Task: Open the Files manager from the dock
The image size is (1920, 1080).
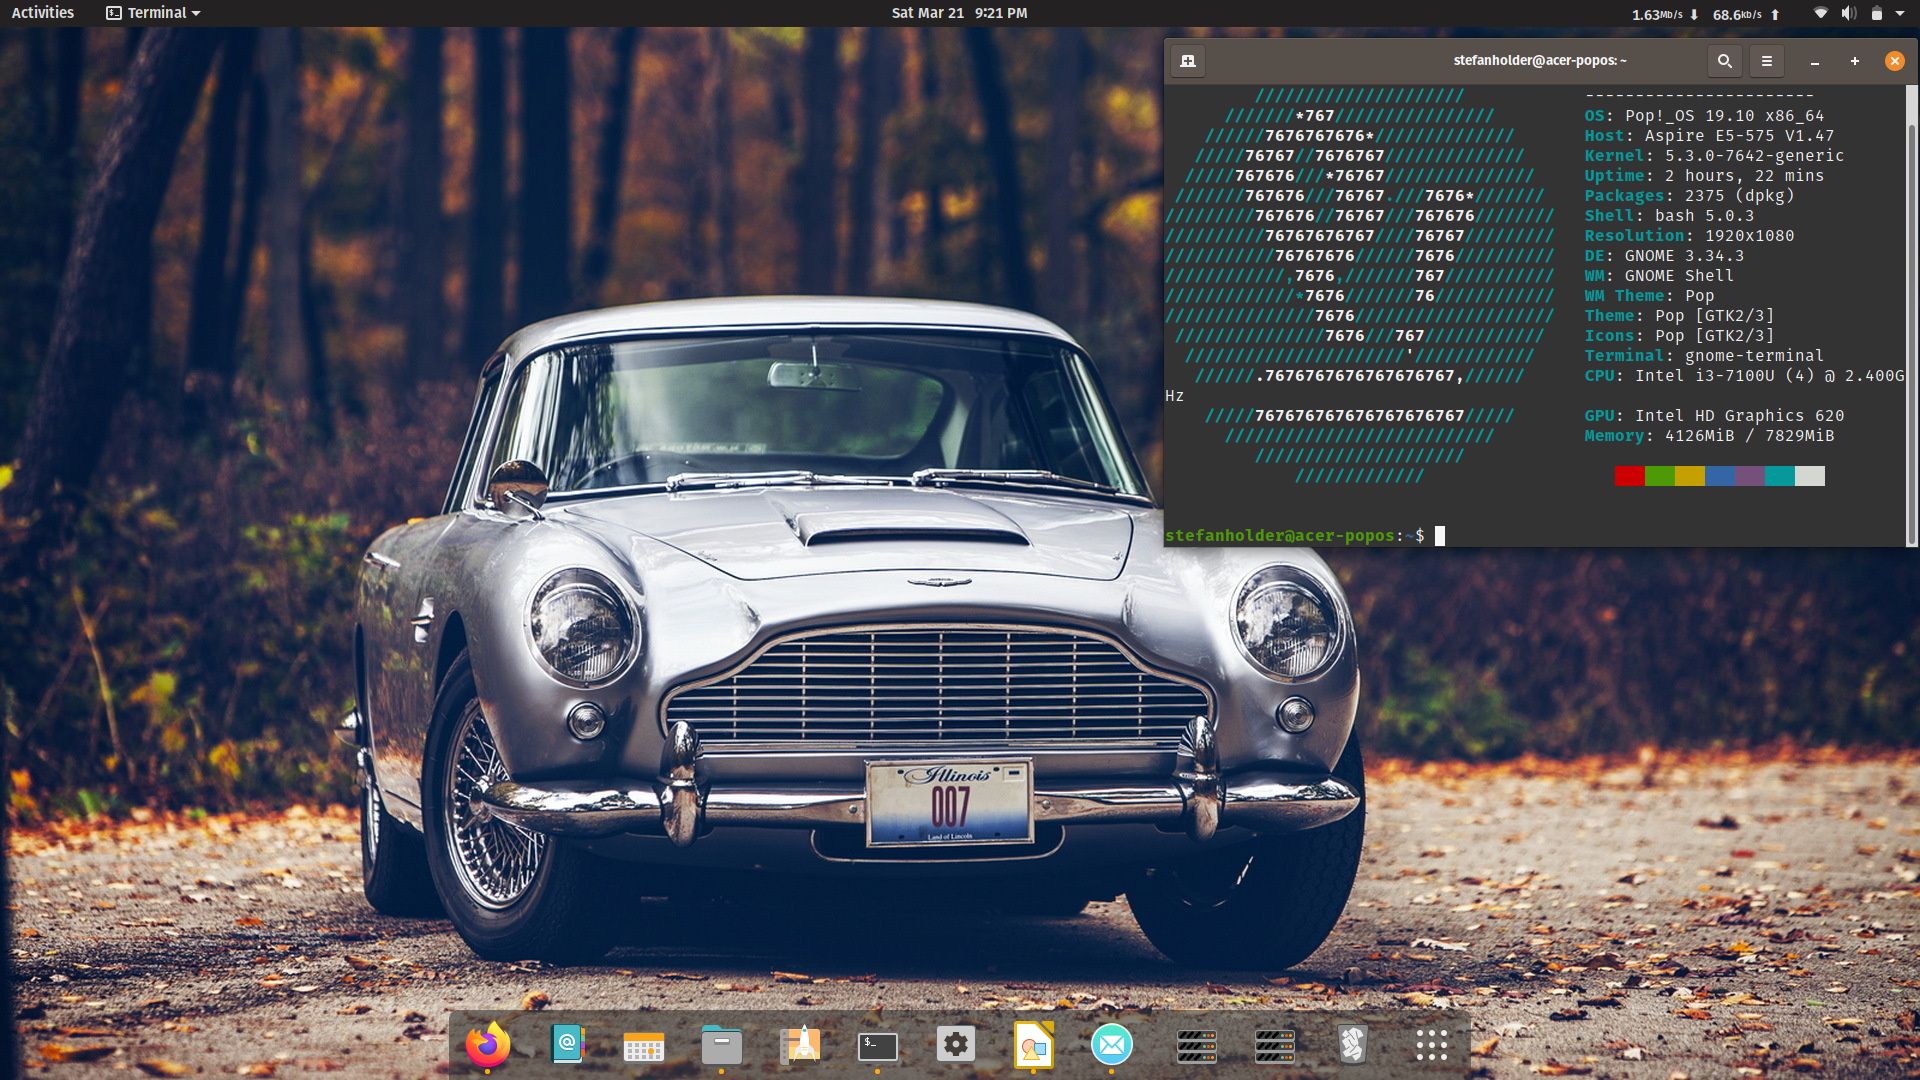Action: (x=722, y=1044)
